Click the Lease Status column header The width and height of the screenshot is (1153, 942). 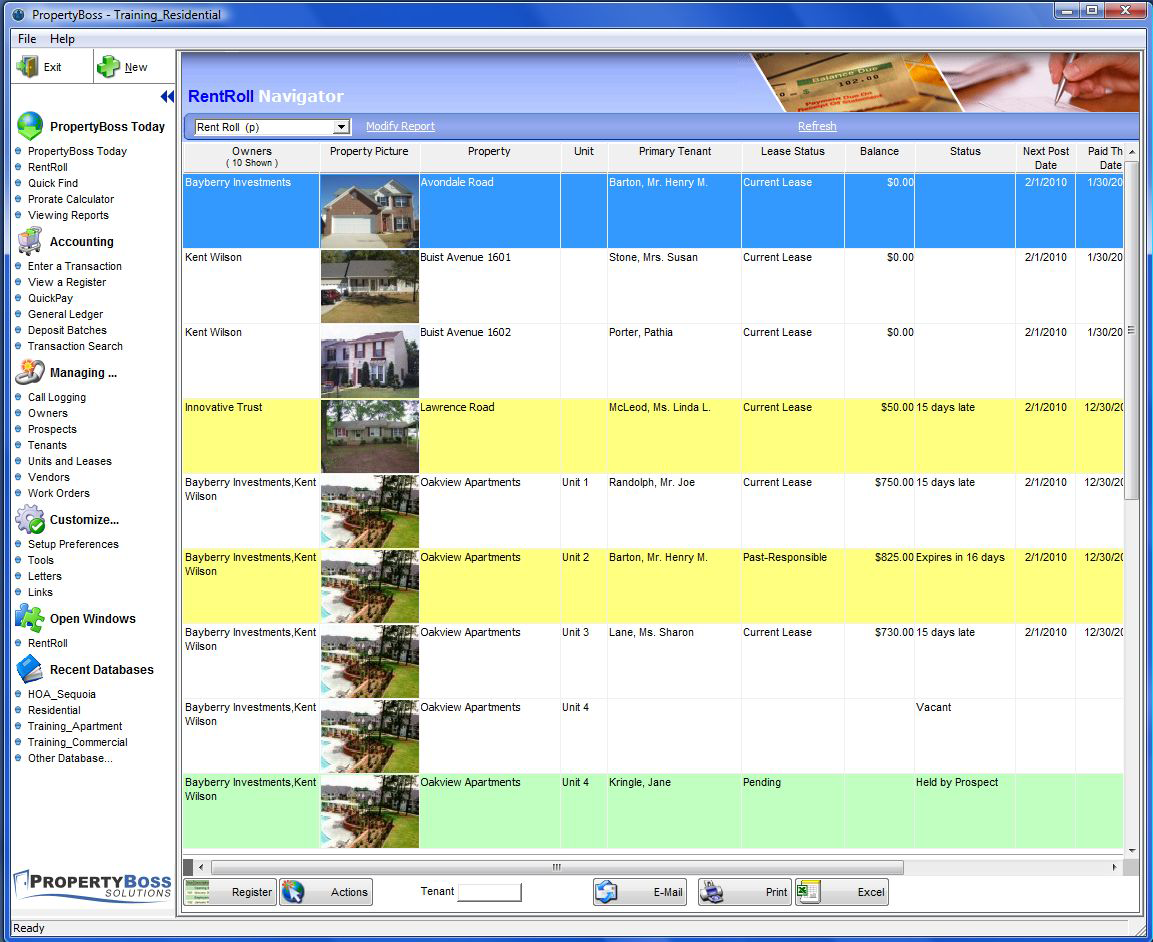793,157
